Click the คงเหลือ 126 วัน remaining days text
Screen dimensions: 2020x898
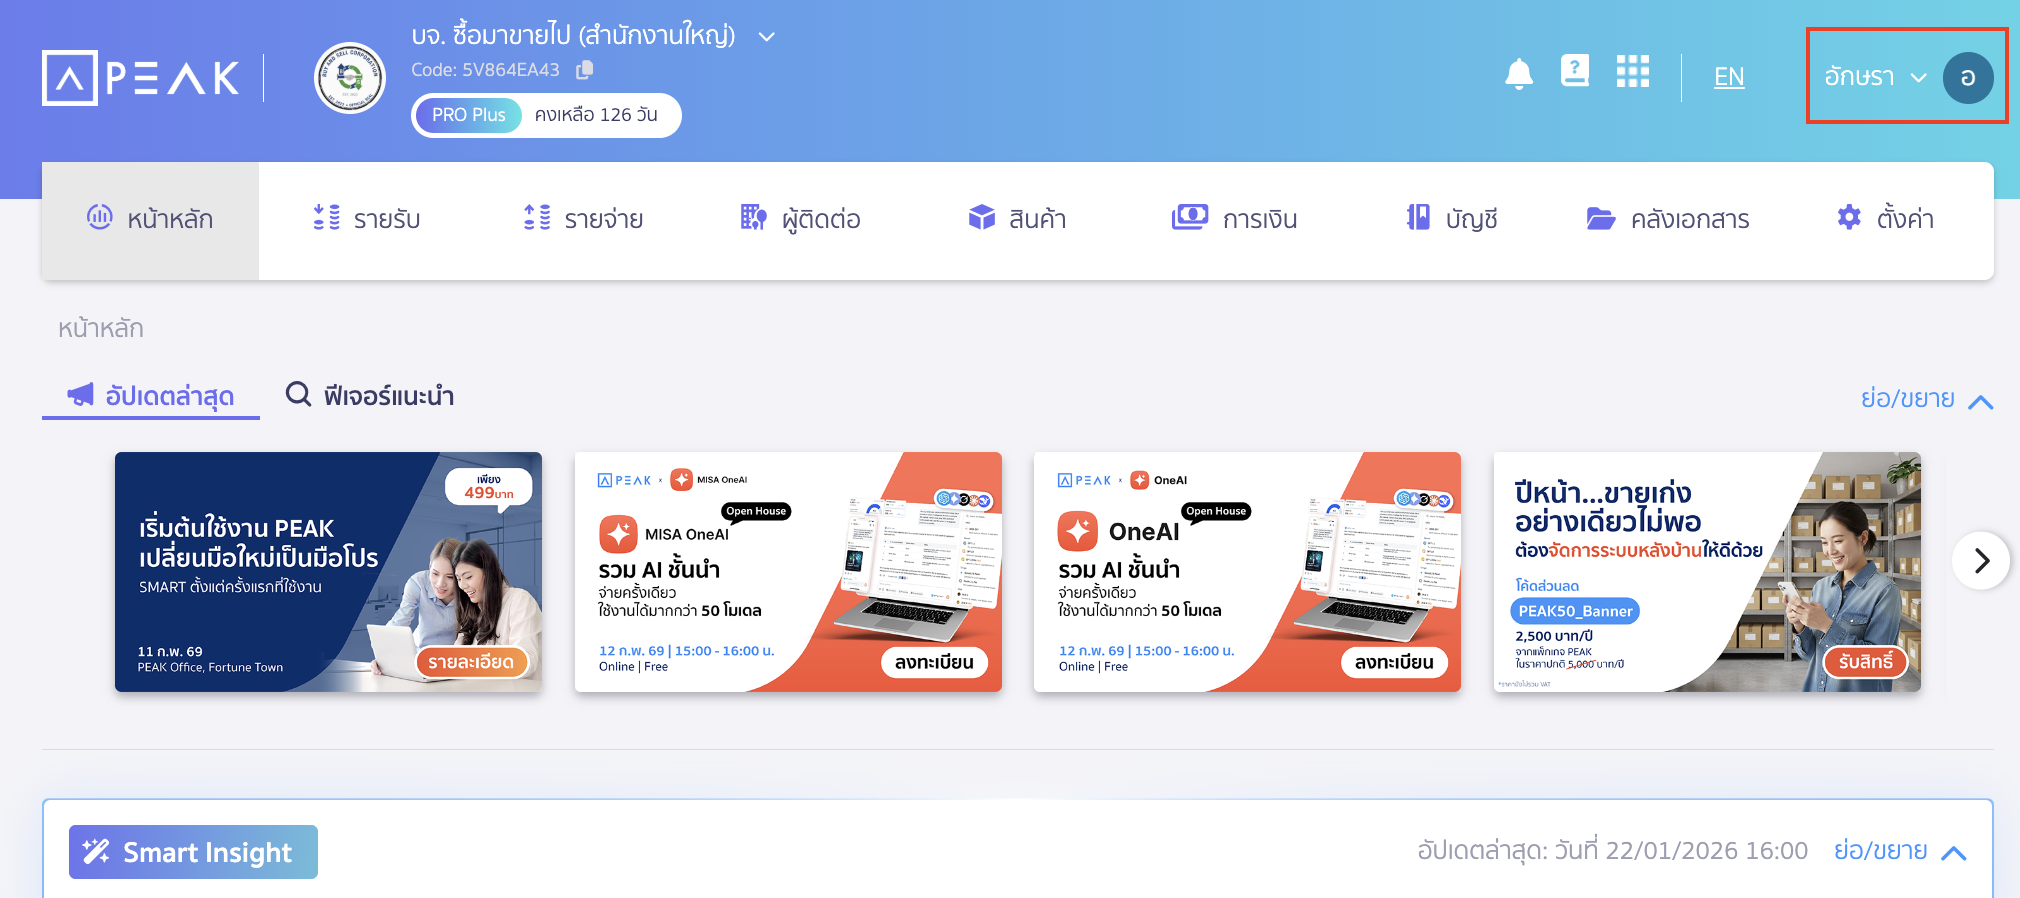(x=596, y=115)
